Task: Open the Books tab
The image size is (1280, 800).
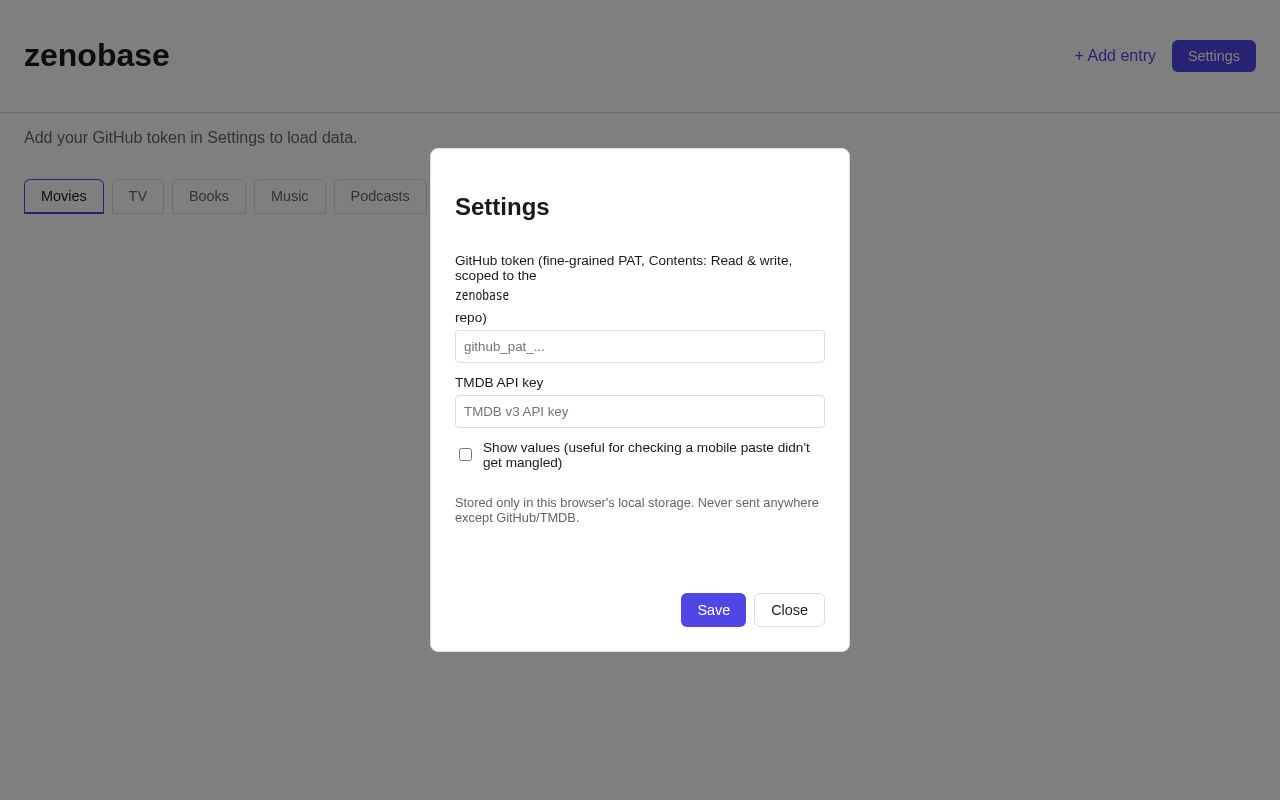Action: [209, 196]
